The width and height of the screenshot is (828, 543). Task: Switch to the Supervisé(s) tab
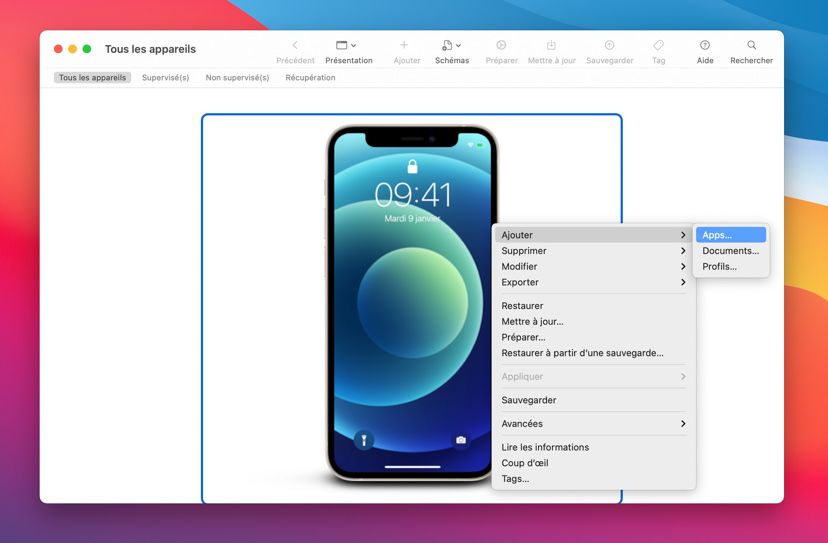[x=165, y=78]
